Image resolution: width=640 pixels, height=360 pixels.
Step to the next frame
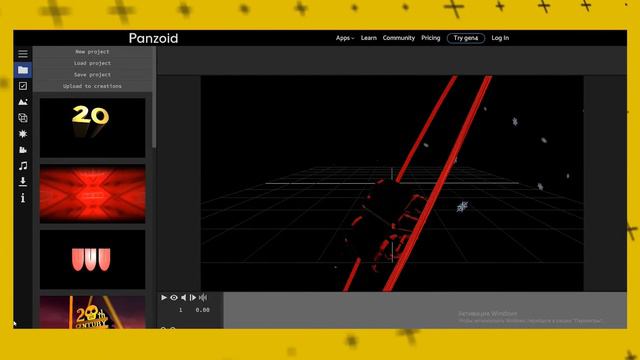tap(193, 298)
